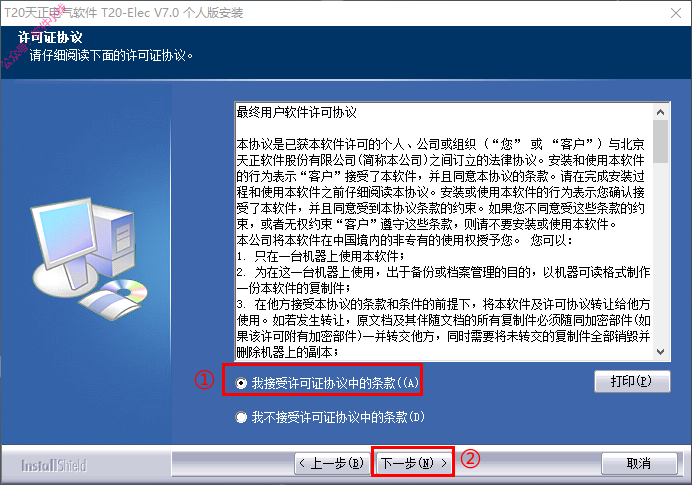Viewport: 692px width, 485px height.
Task: Click the license text scrollbar thumb
Action: coord(661,141)
